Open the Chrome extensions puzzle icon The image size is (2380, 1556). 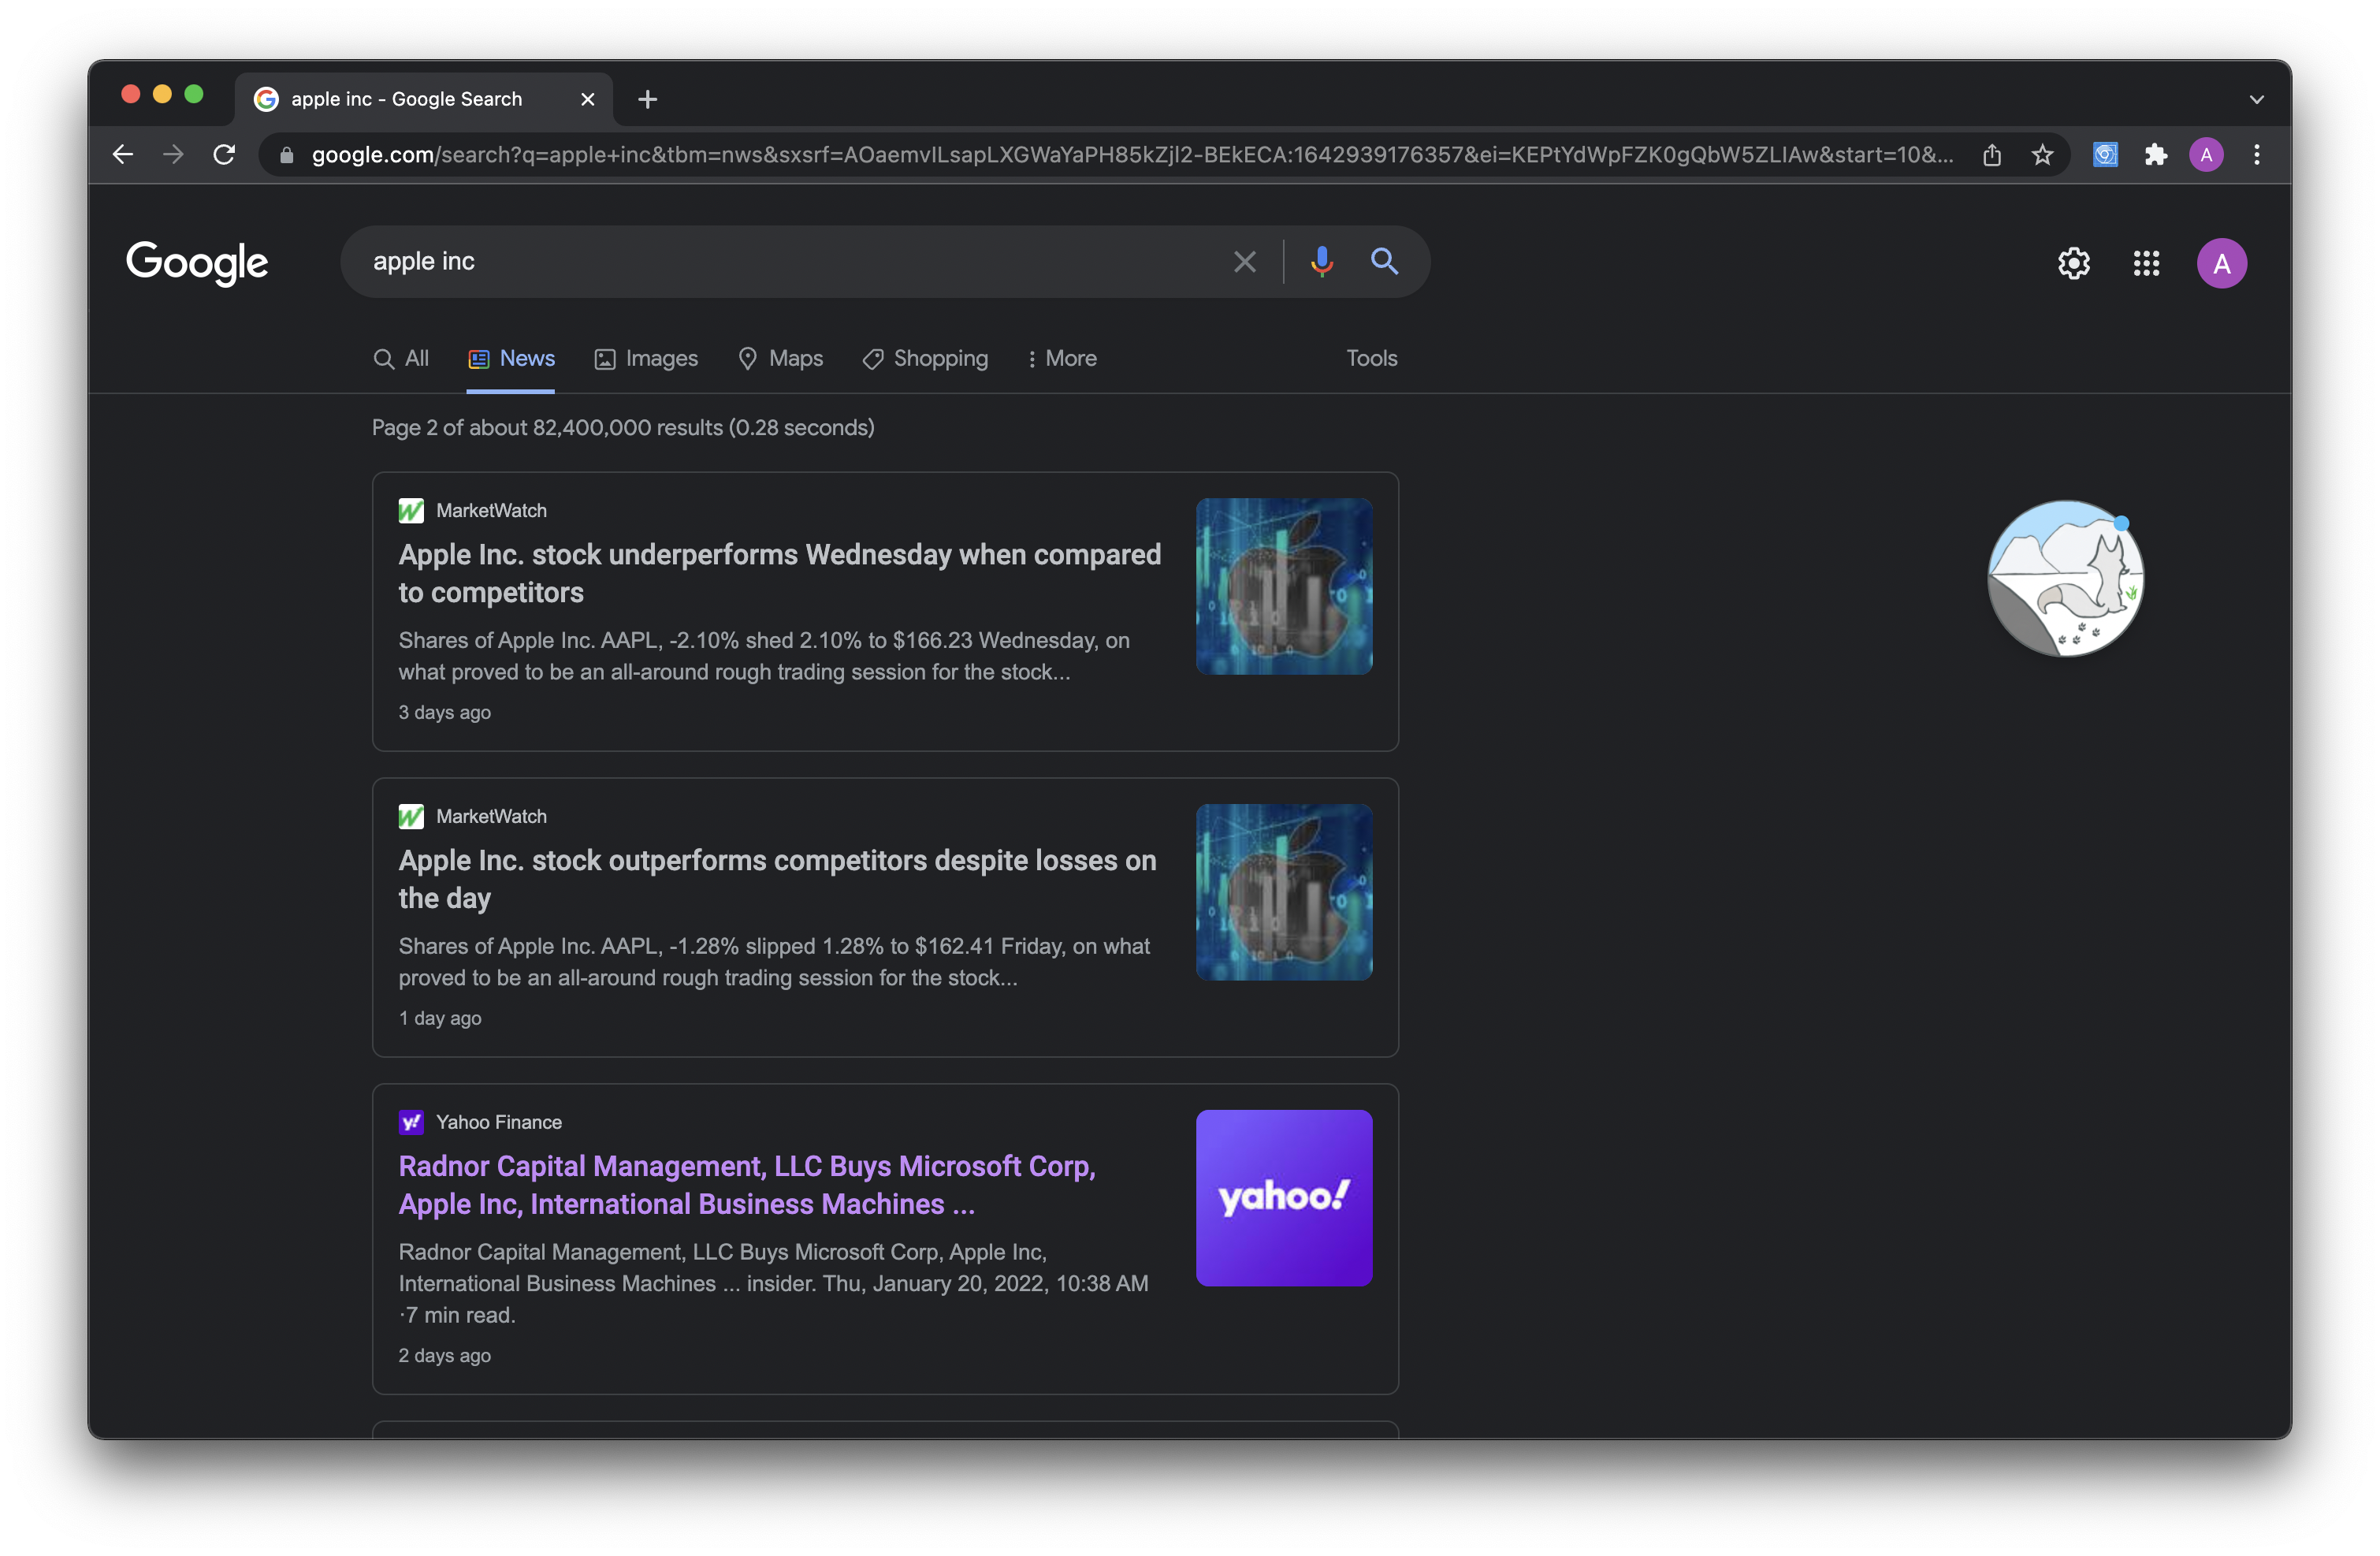coord(2155,155)
